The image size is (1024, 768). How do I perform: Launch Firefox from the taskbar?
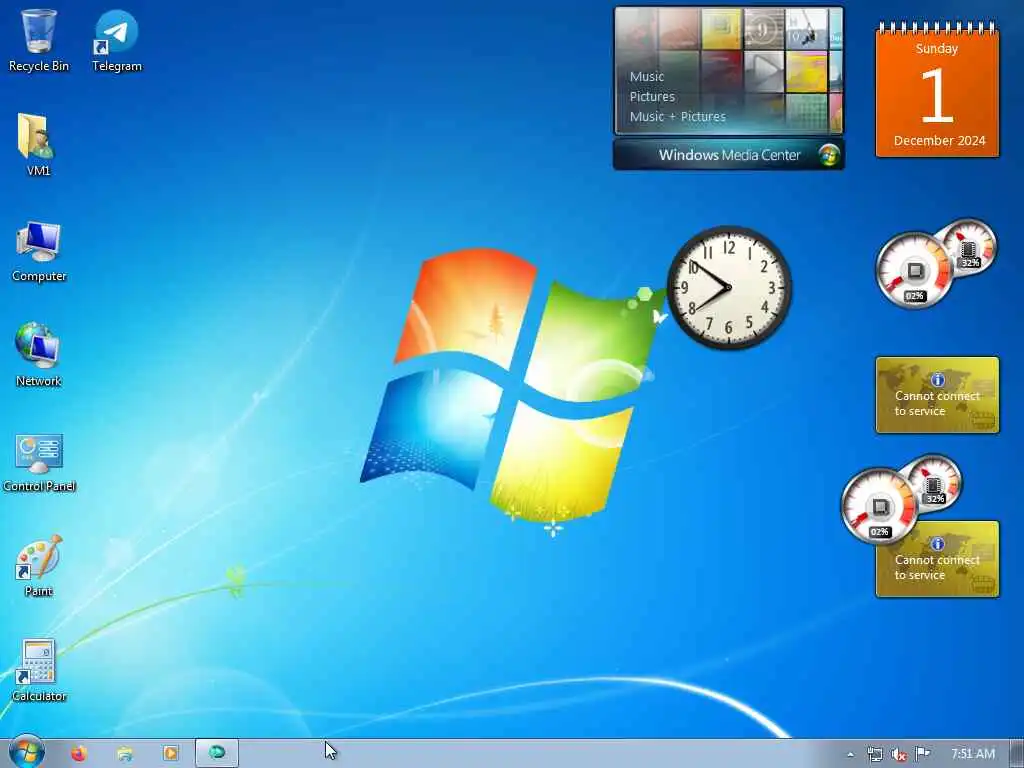(x=79, y=753)
